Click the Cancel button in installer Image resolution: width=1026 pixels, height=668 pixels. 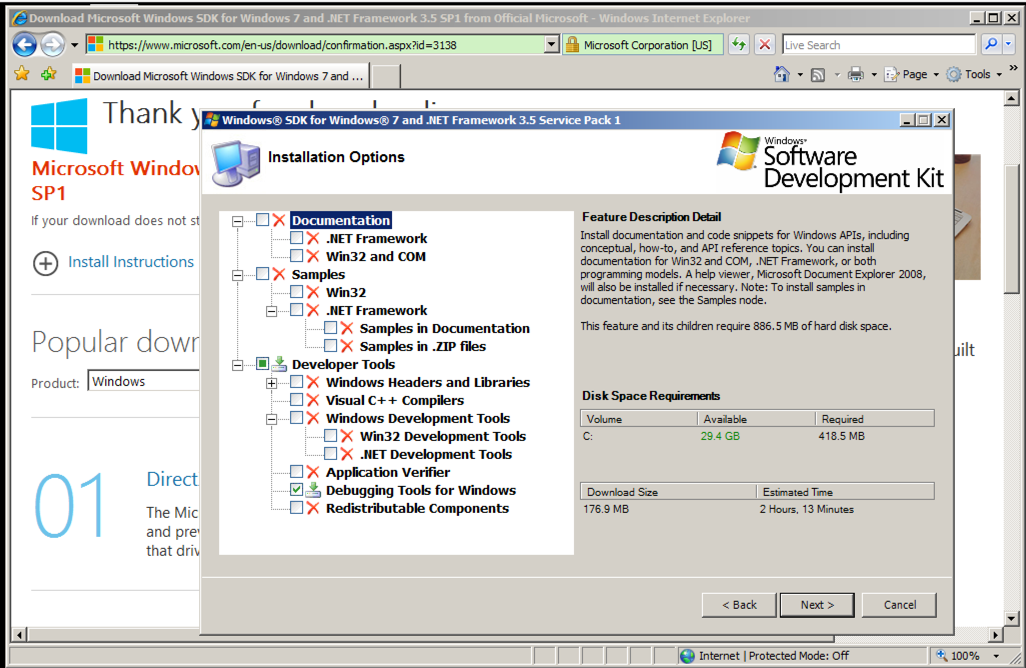point(900,605)
